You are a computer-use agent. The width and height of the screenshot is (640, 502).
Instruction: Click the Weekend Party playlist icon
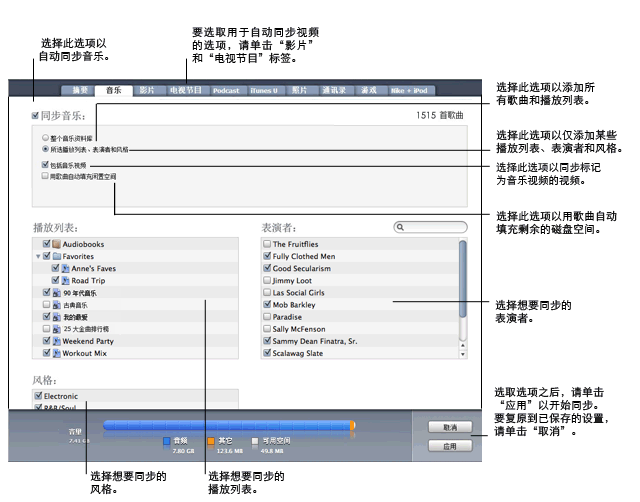[x=57, y=341]
